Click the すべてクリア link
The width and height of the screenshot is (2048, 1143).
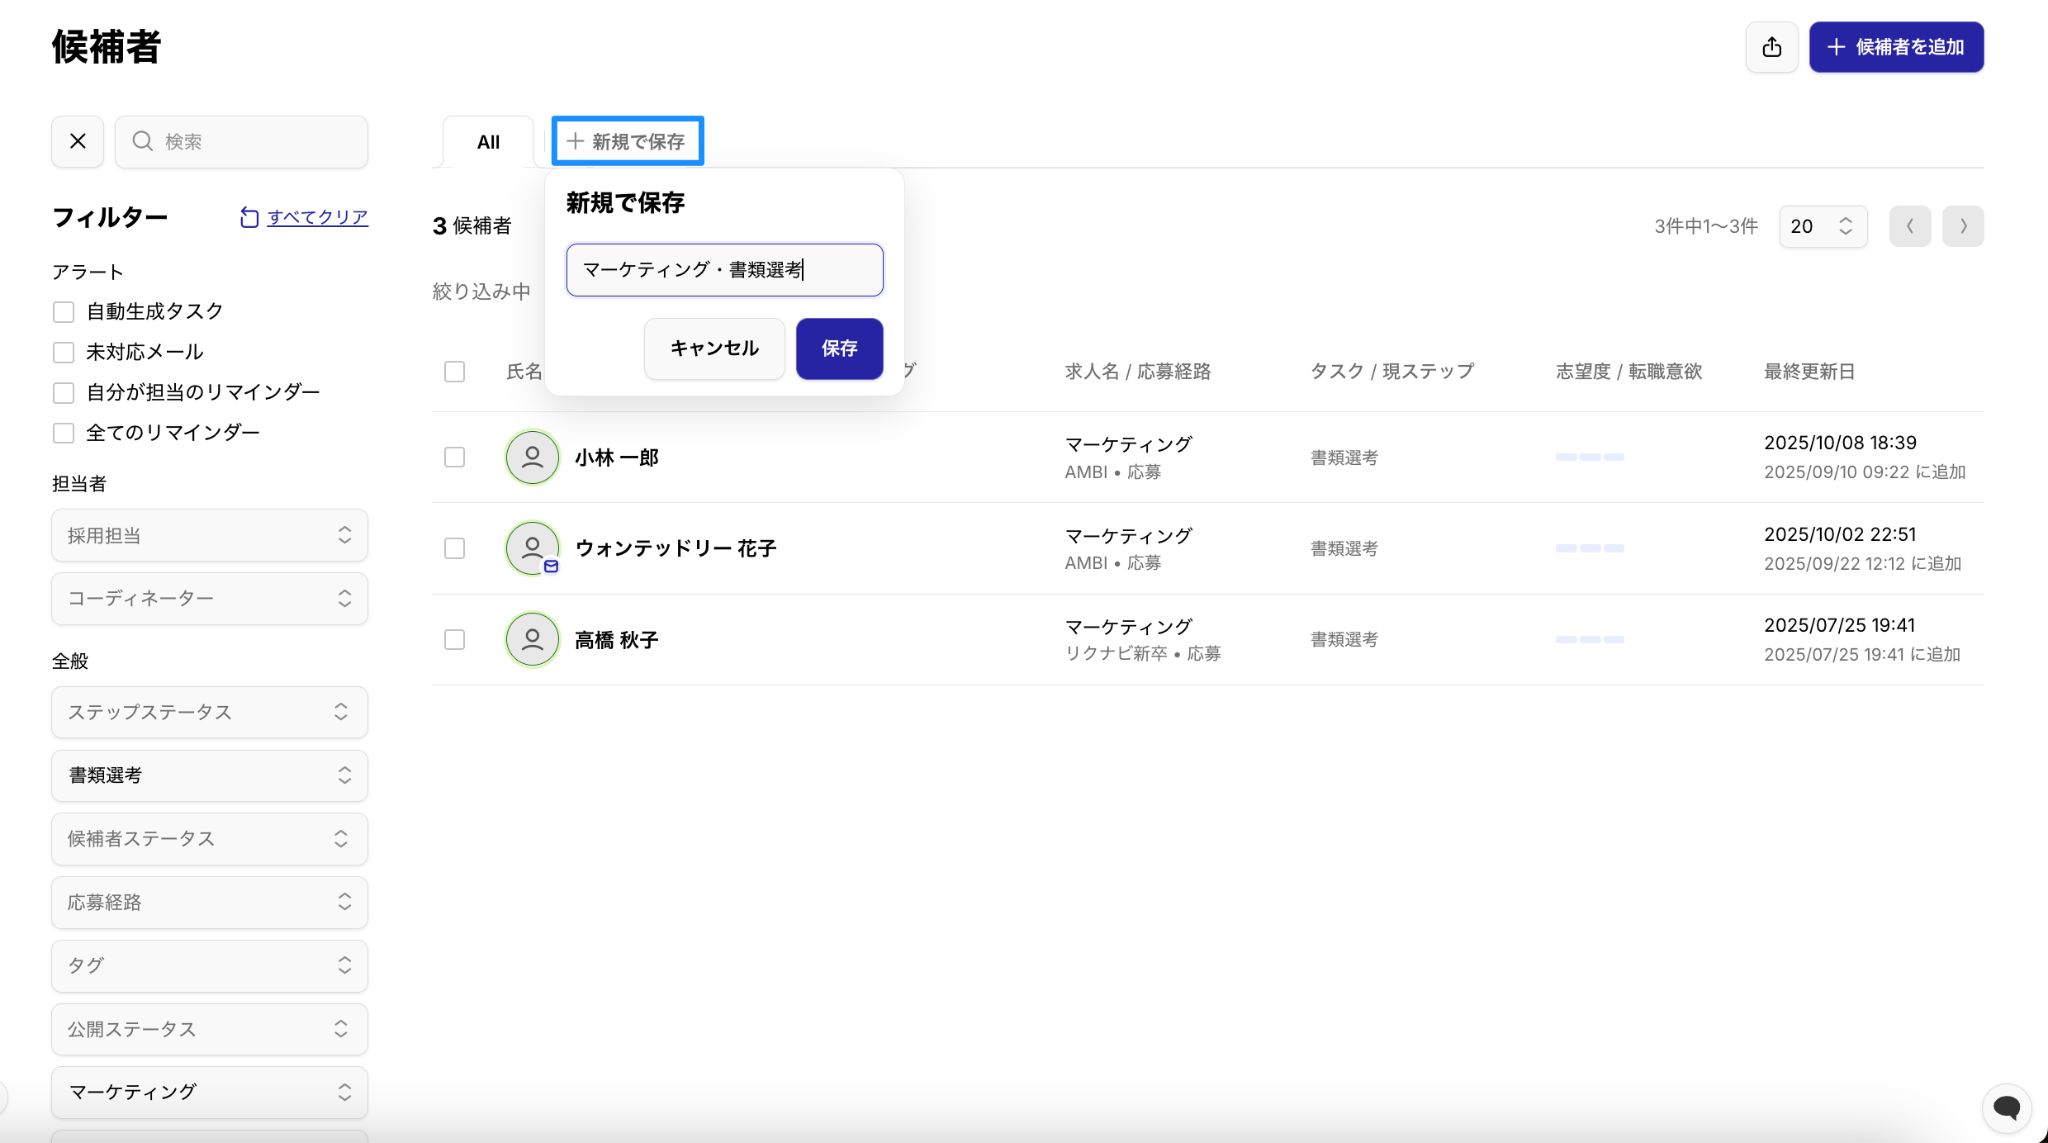(x=316, y=217)
